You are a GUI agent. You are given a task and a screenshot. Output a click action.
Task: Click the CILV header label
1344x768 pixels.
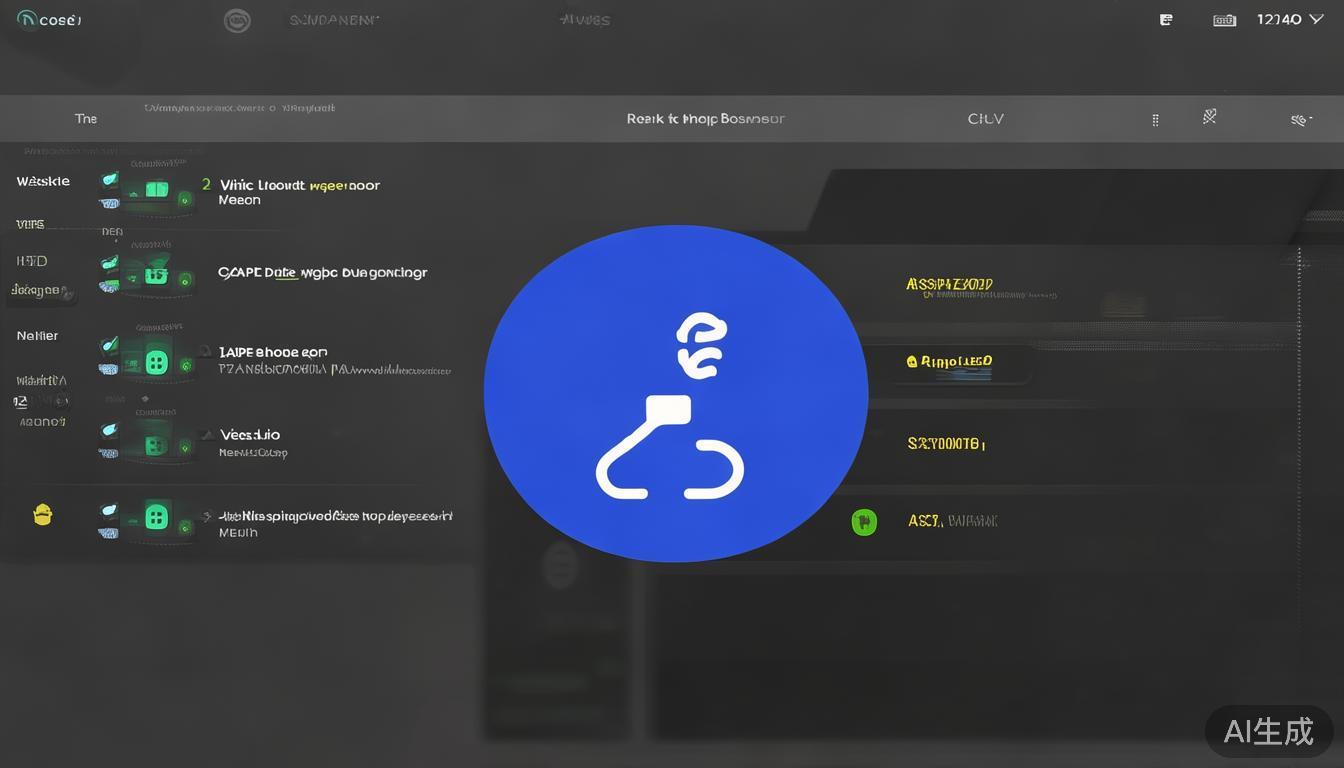point(985,119)
